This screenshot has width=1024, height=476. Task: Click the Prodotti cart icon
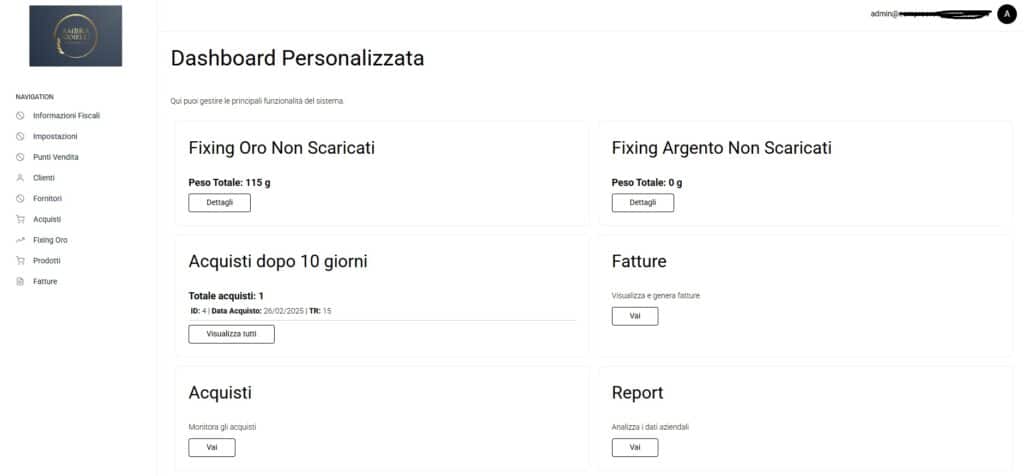point(20,261)
